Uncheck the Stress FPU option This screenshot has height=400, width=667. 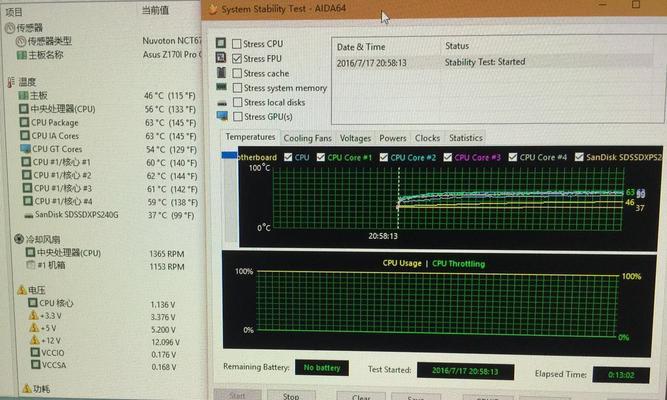[237, 59]
